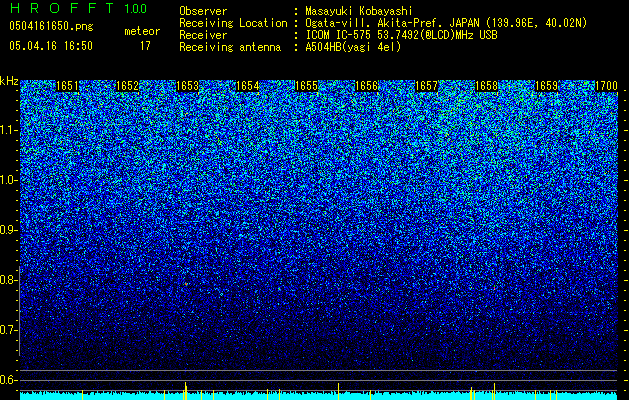Click the 1652 time marker
This screenshot has width=629, height=400.
click(x=128, y=86)
